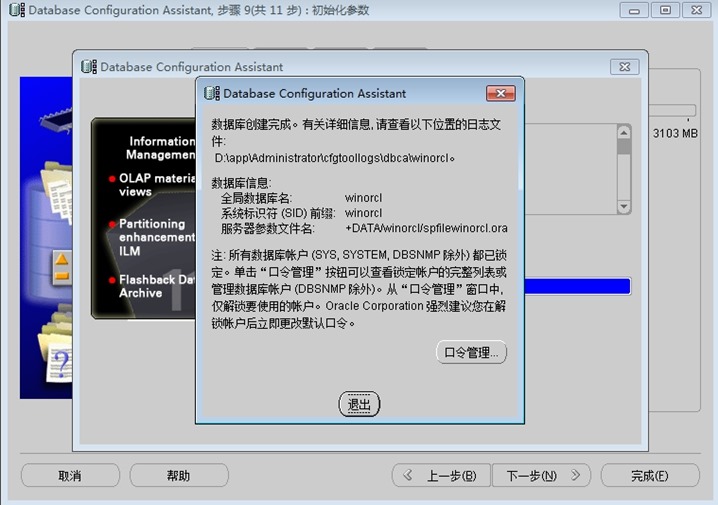The height and width of the screenshot is (505, 718).
Task: Click the 退出 button in the completion dialog
Action: click(x=359, y=404)
